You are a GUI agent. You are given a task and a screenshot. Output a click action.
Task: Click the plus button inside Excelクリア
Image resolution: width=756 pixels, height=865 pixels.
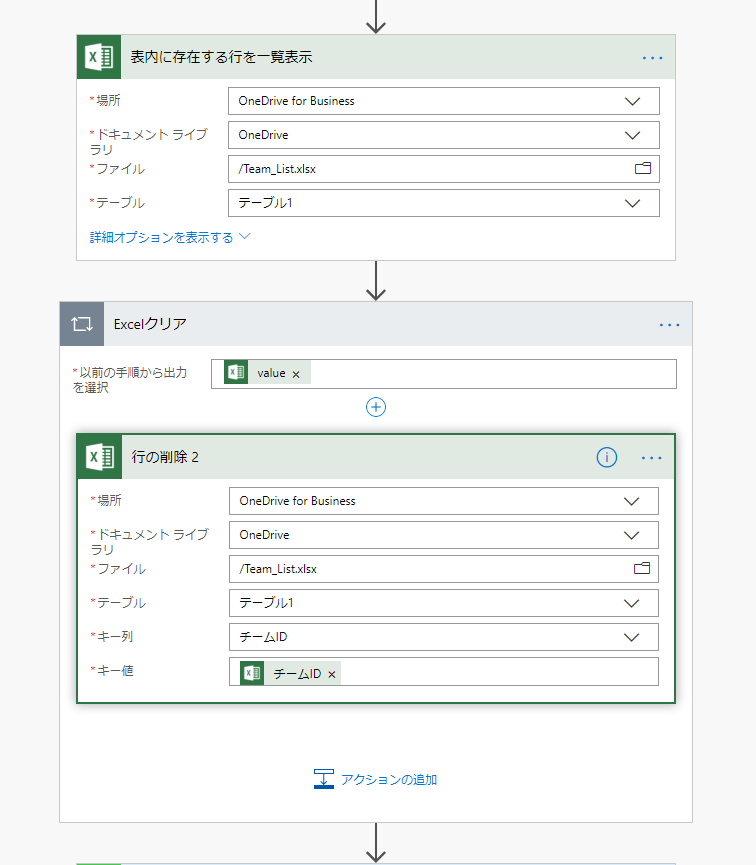click(376, 407)
